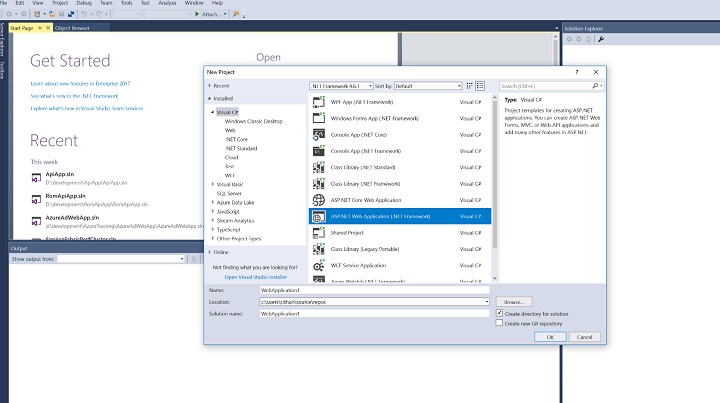Select the ASP.NET Web Application (.NET Framework) icon

coord(319,216)
